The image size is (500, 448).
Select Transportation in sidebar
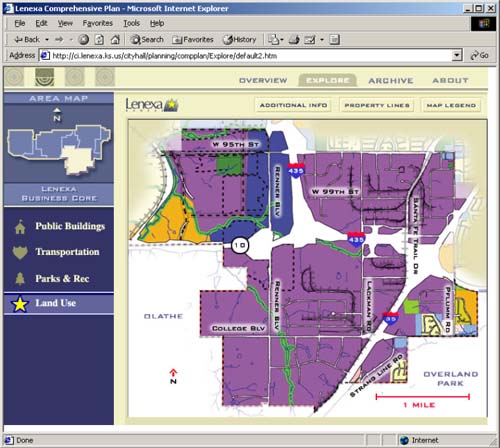67,252
